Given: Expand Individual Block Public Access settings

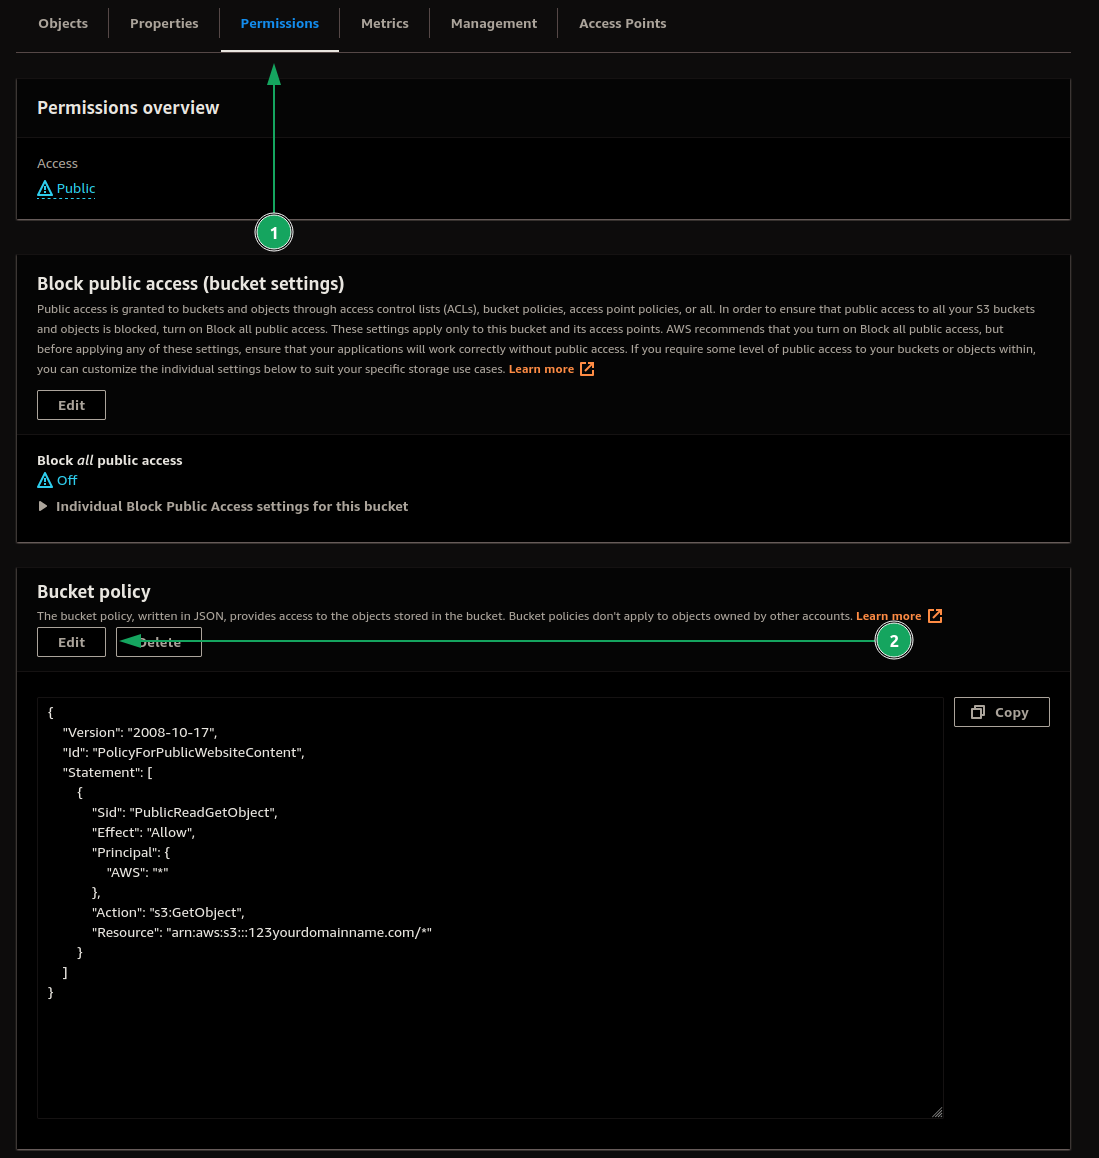Looking at the screenshot, I should pos(223,507).
